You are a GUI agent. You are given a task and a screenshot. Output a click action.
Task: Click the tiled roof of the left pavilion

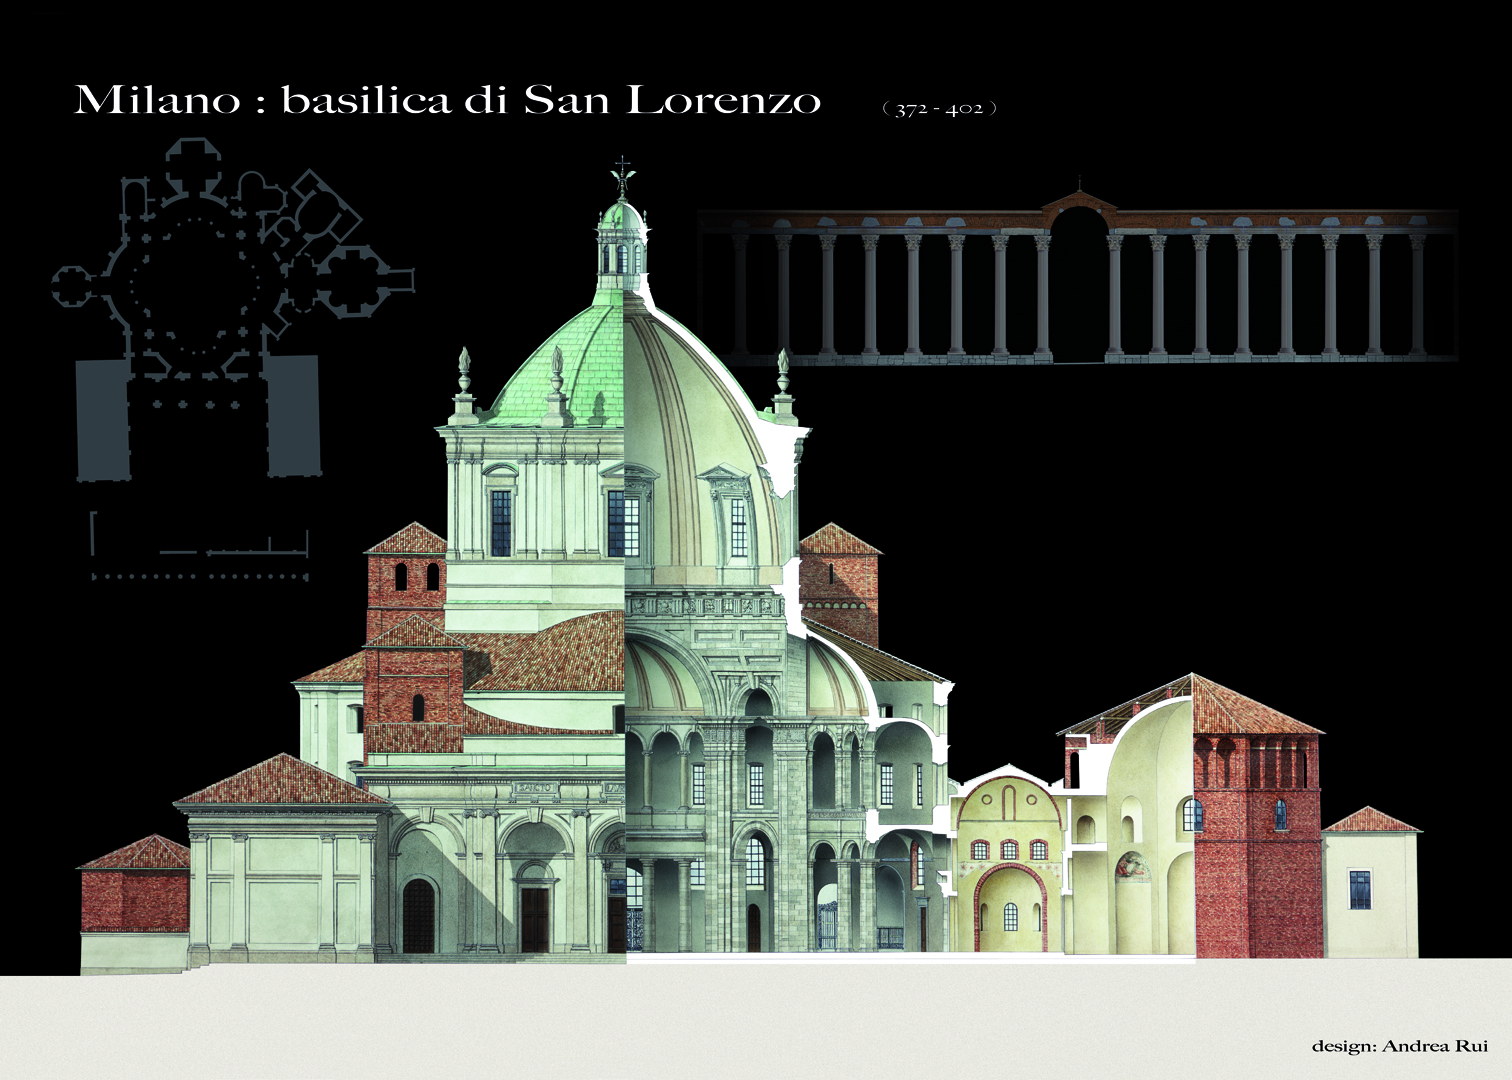pyautogui.click(x=280, y=782)
